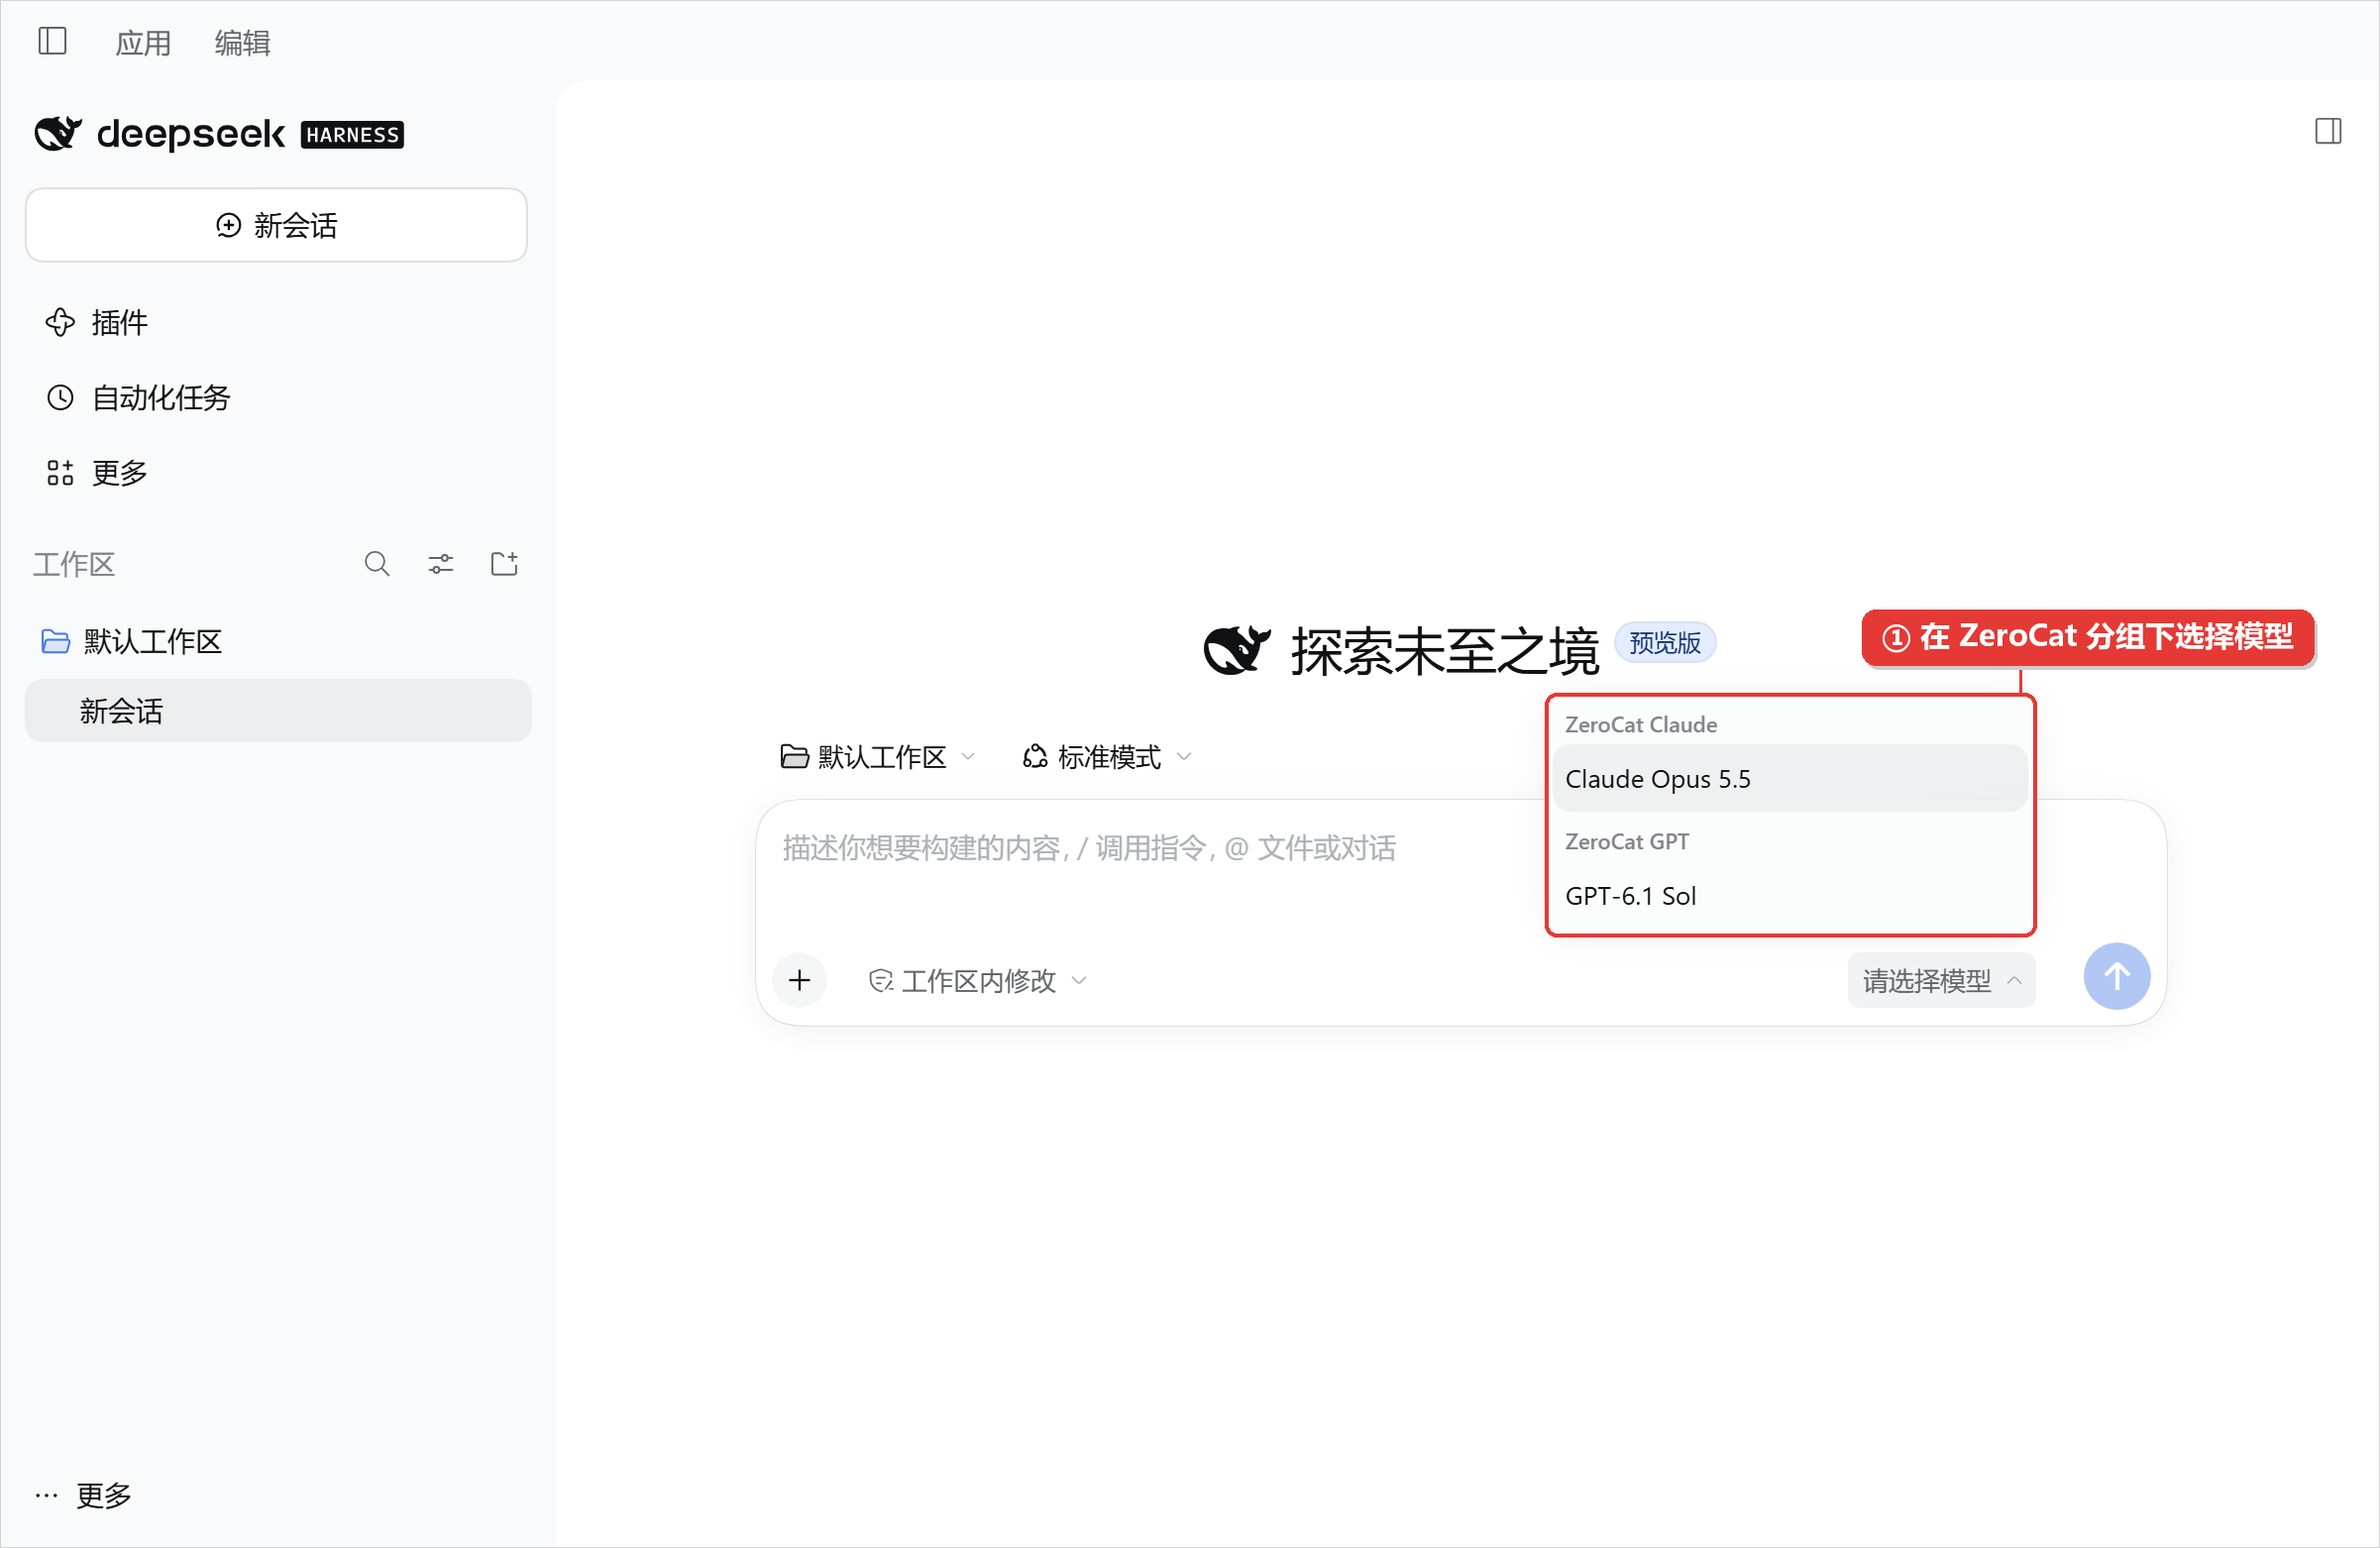The image size is (2380, 1548).
Task: Open the 应用 menu
Action: (x=143, y=43)
